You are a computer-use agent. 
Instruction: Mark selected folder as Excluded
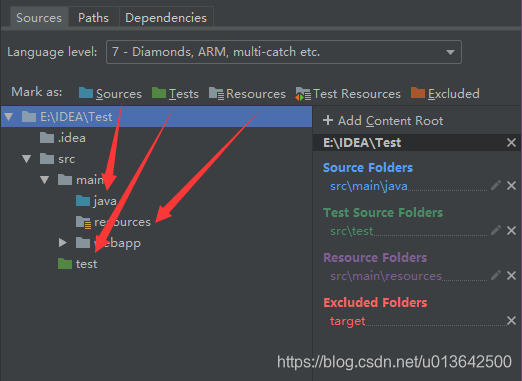coord(445,94)
